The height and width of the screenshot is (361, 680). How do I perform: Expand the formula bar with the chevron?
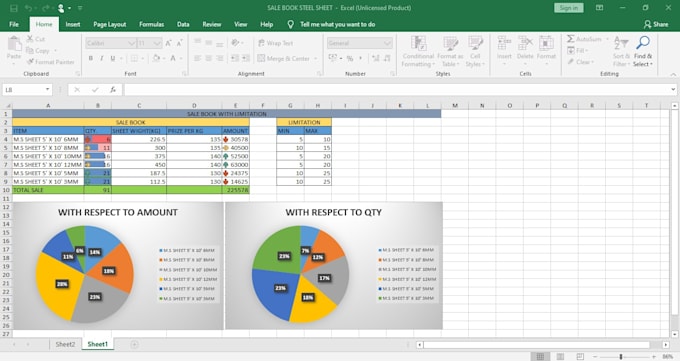673,90
